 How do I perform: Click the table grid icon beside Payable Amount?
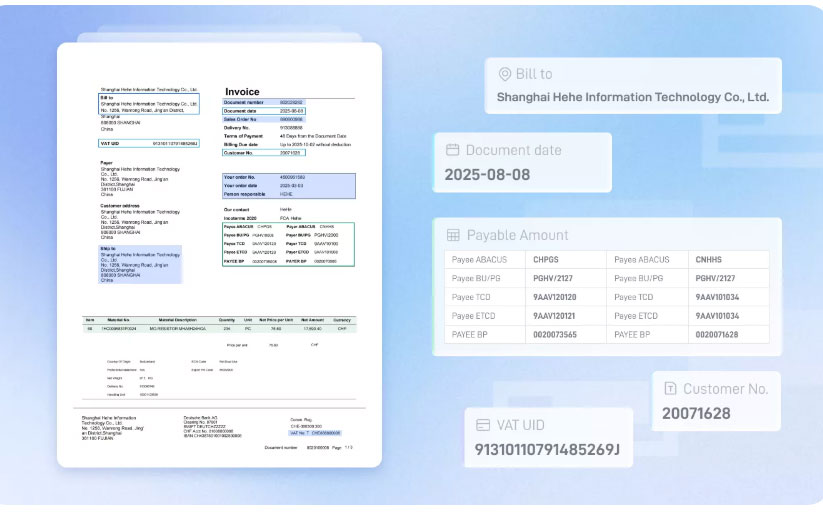453,235
